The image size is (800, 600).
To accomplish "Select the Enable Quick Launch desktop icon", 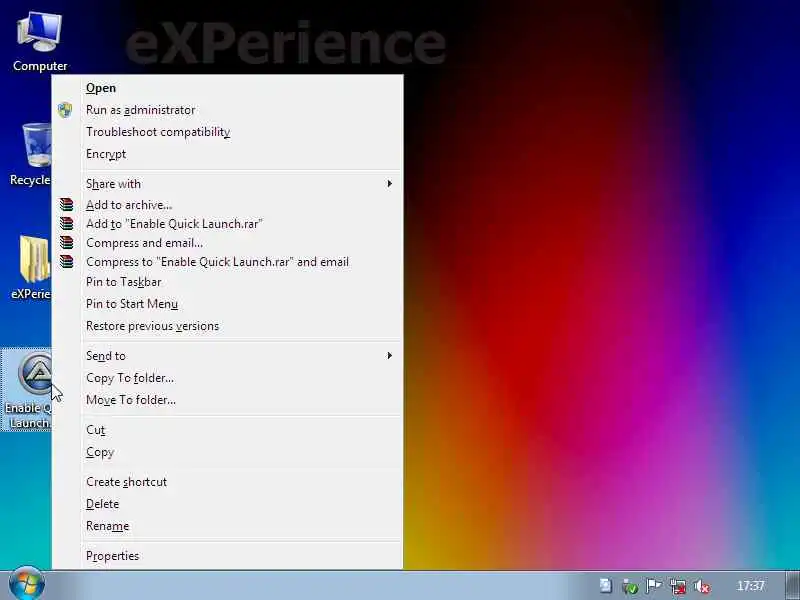I will coord(27,390).
